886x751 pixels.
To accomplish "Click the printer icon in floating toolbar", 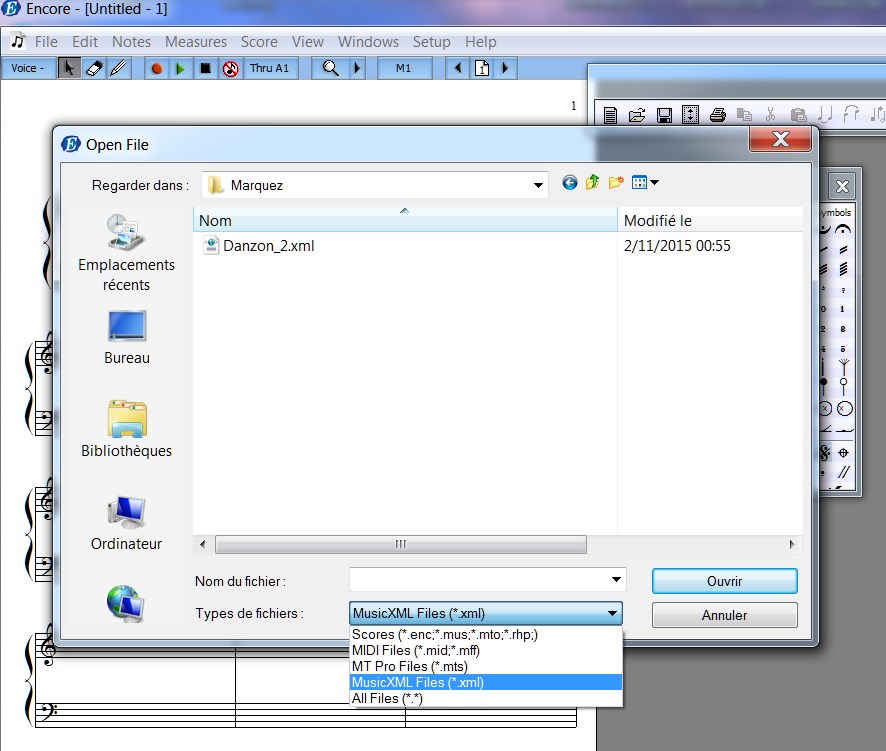I will click(x=716, y=115).
